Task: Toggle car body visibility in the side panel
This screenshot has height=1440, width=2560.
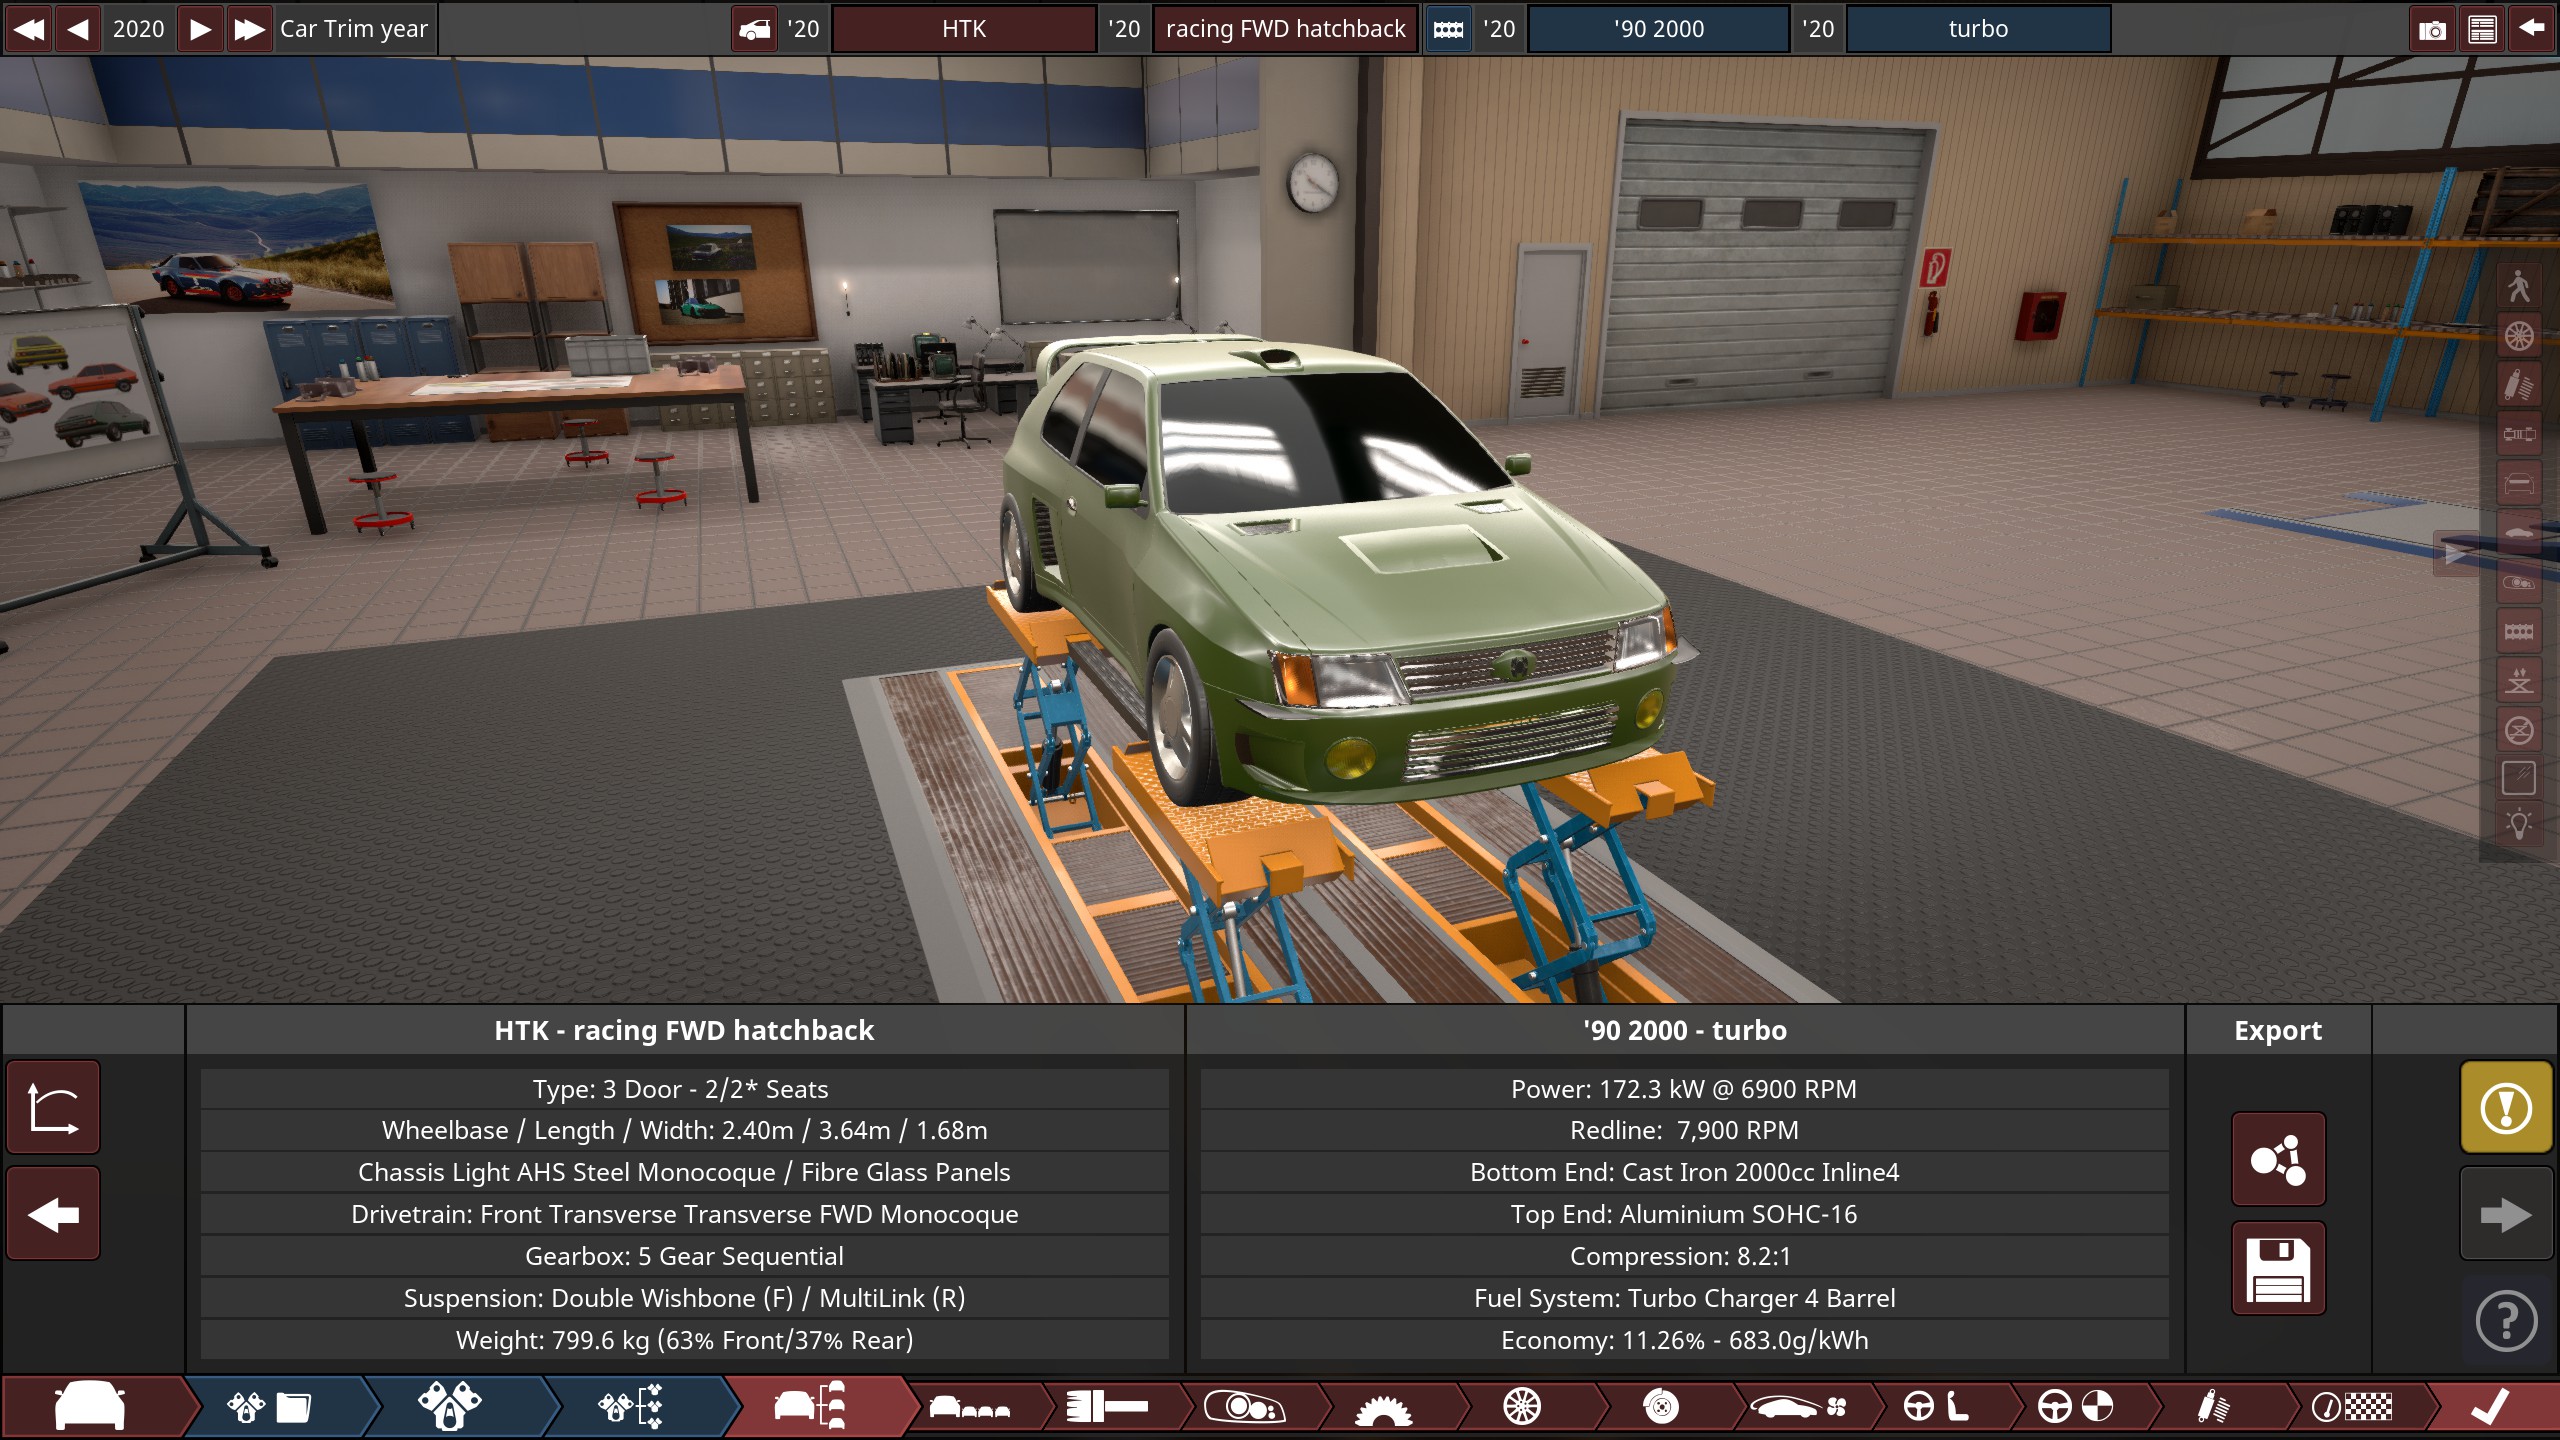Action: coord(2519,533)
